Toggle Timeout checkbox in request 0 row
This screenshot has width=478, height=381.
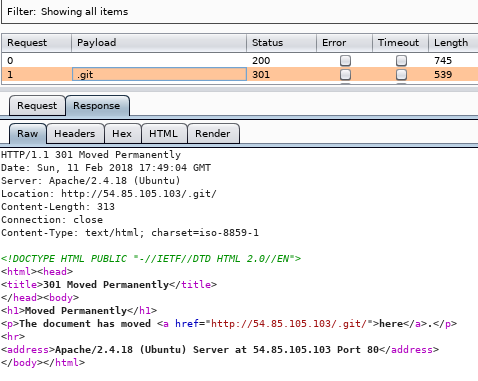click(x=401, y=61)
